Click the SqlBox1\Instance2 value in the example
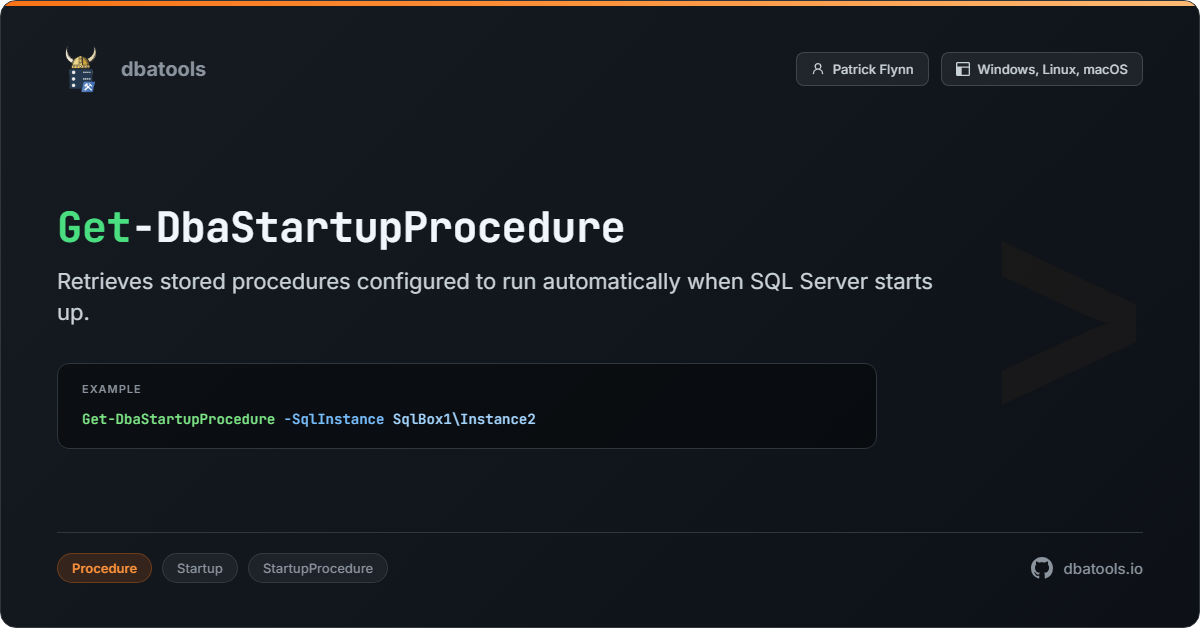The height and width of the screenshot is (628, 1200). click(x=464, y=419)
